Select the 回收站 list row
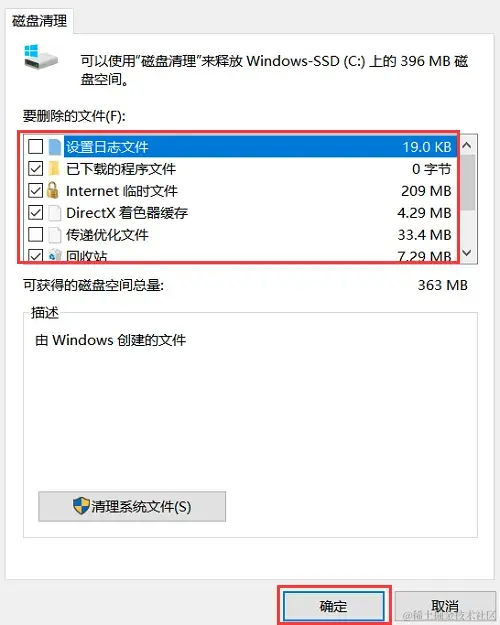The height and width of the screenshot is (625, 500). pyautogui.click(x=240, y=255)
